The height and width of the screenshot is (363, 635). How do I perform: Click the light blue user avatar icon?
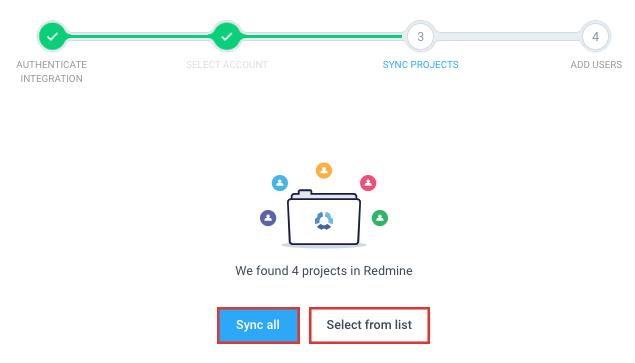click(280, 183)
